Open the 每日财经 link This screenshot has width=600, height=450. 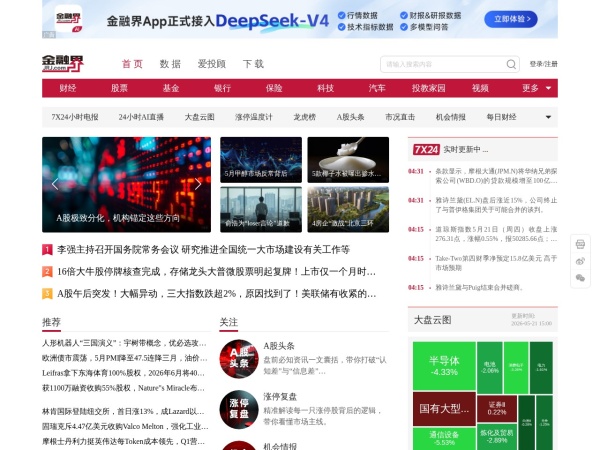[x=501, y=117]
